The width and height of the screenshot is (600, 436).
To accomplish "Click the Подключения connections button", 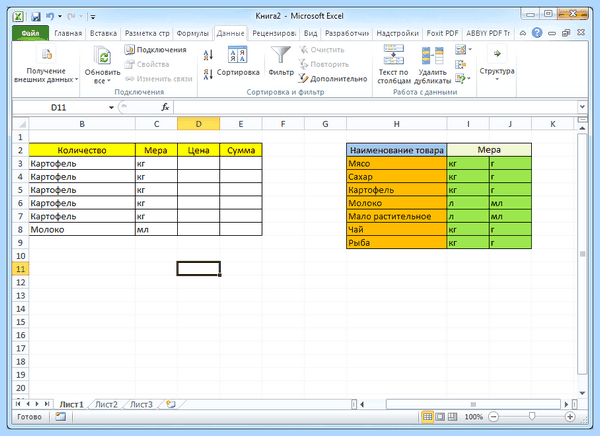I will pos(155,49).
